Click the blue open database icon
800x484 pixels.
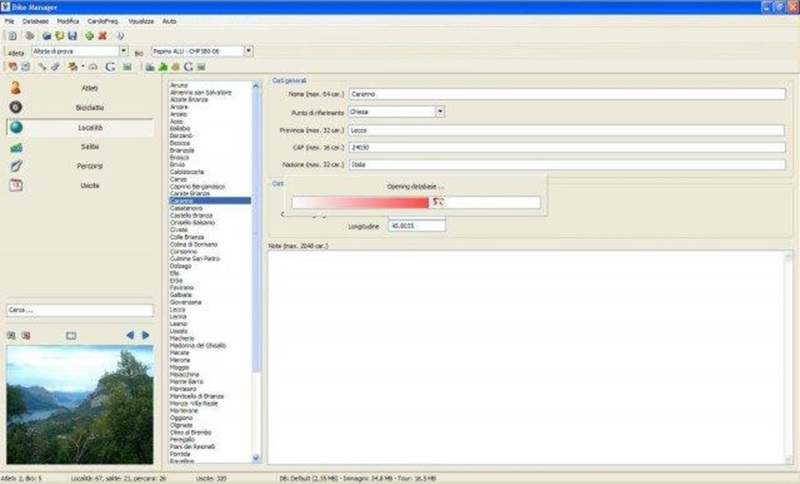click(46, 36)
